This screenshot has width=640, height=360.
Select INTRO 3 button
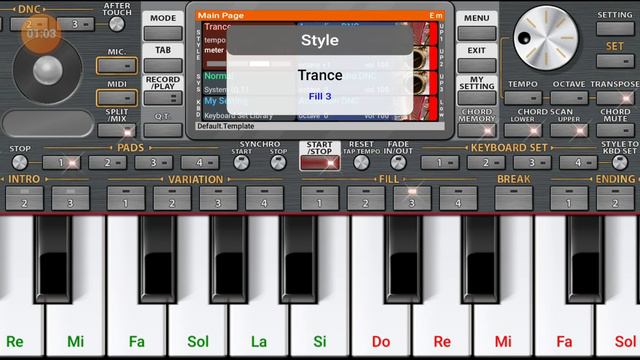tap(71, 198)
